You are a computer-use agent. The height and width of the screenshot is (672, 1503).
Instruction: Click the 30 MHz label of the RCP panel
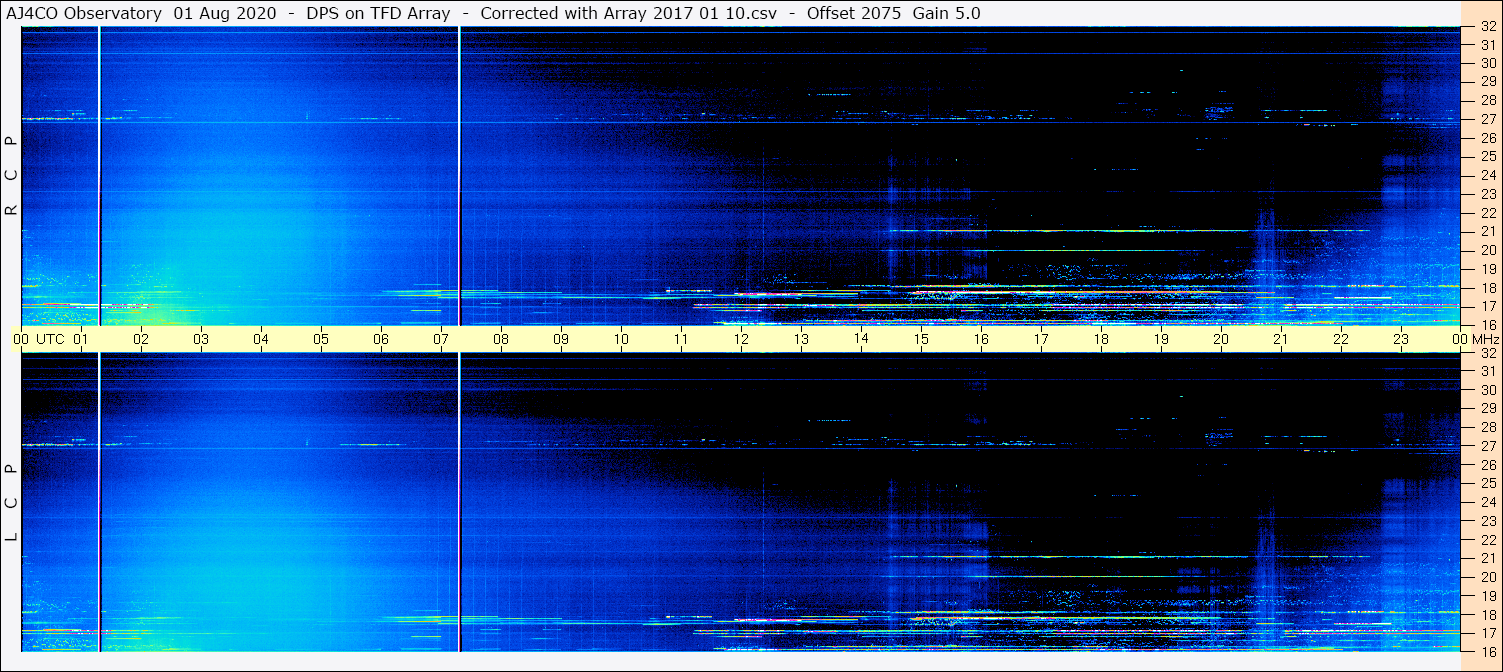1488,64
